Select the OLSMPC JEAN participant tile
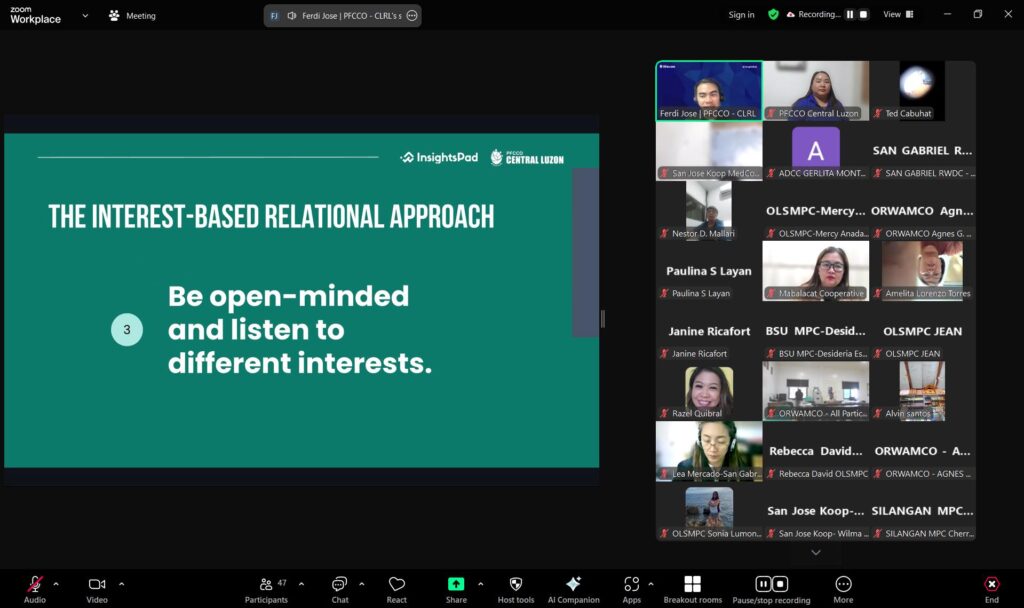Image resolution: width=1024 pixels, height=608 pixels. pos(923,331)
